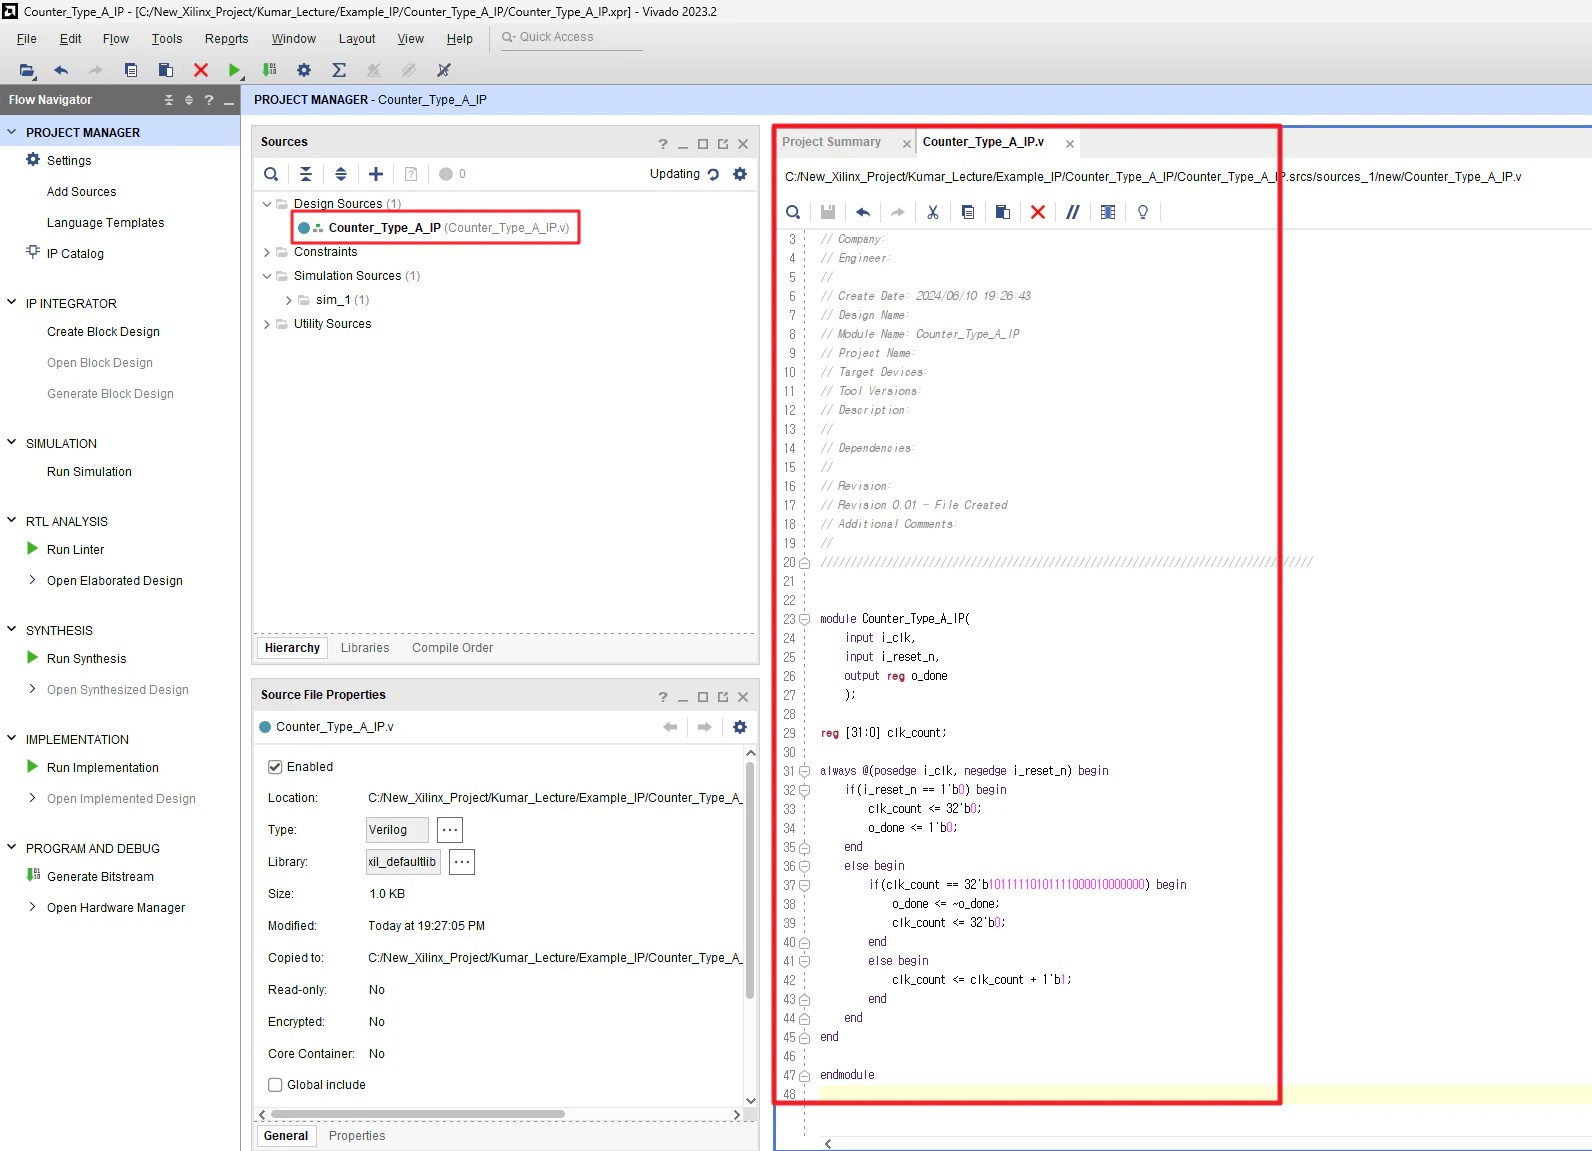
Task: Click the browse button next to Verilog type
Action: click(450, 830)
